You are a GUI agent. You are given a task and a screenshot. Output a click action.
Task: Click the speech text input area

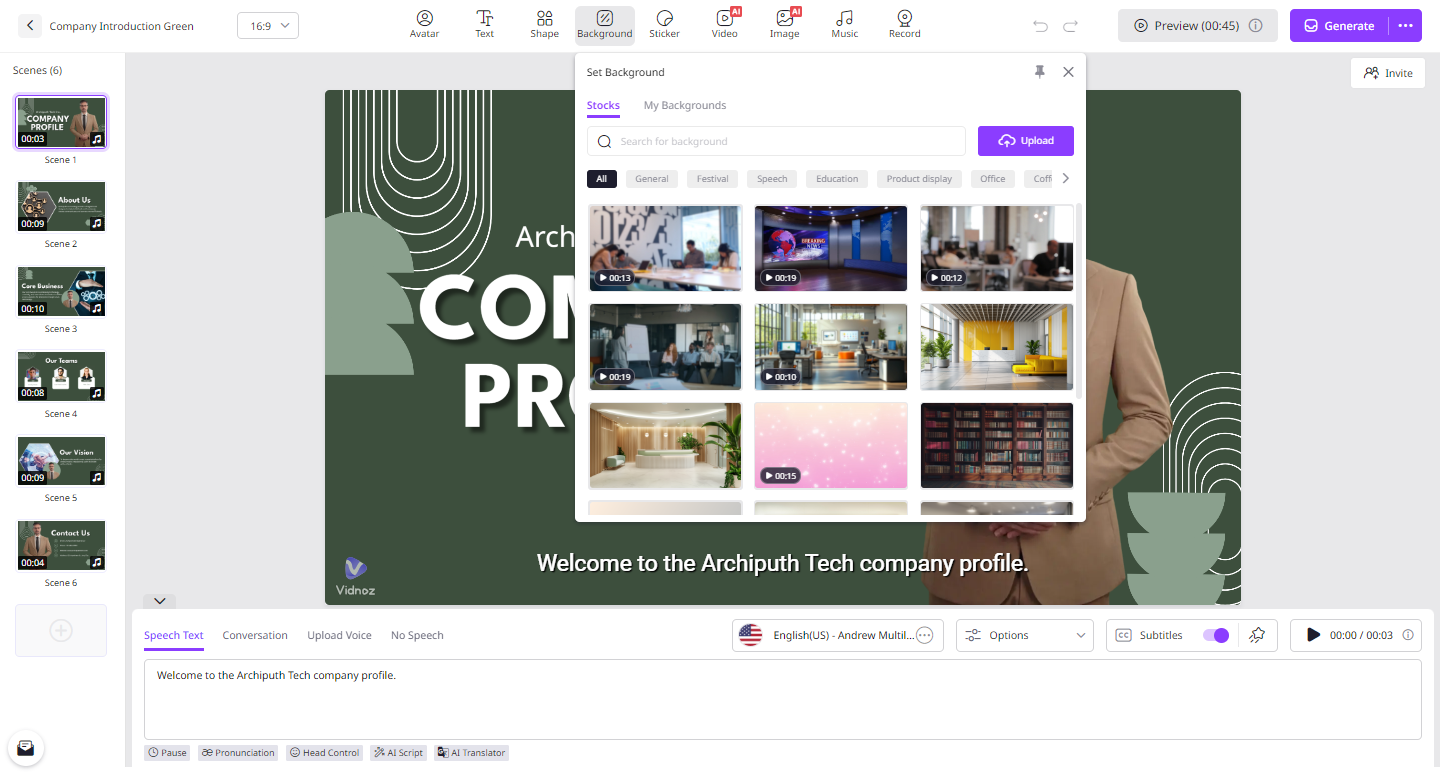[783, 699]
